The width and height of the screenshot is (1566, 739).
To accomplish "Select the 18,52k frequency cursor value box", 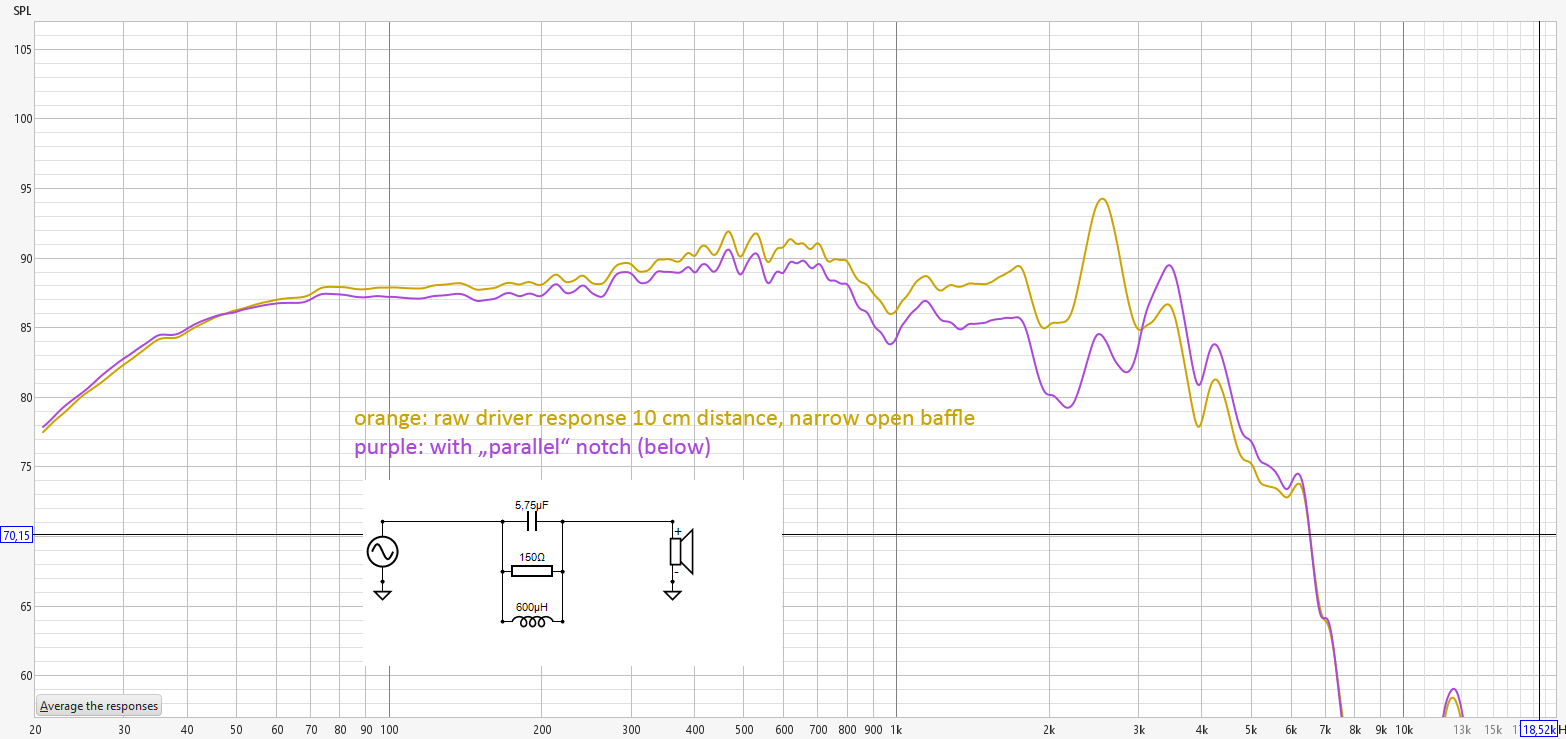I will tap(1539, 730).
